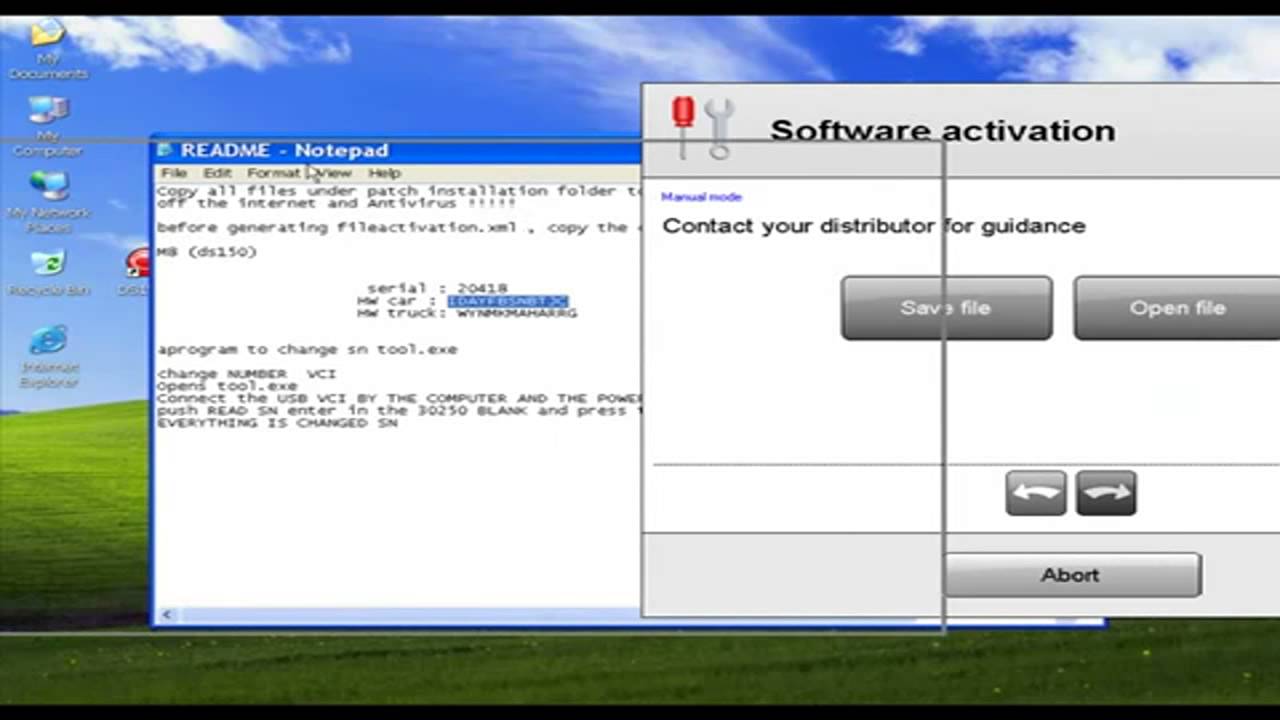Viewport: 1280px width, 720px height.
Task: Click the 'MB (ds150)' line in Notepad
Action: (207, 252)
